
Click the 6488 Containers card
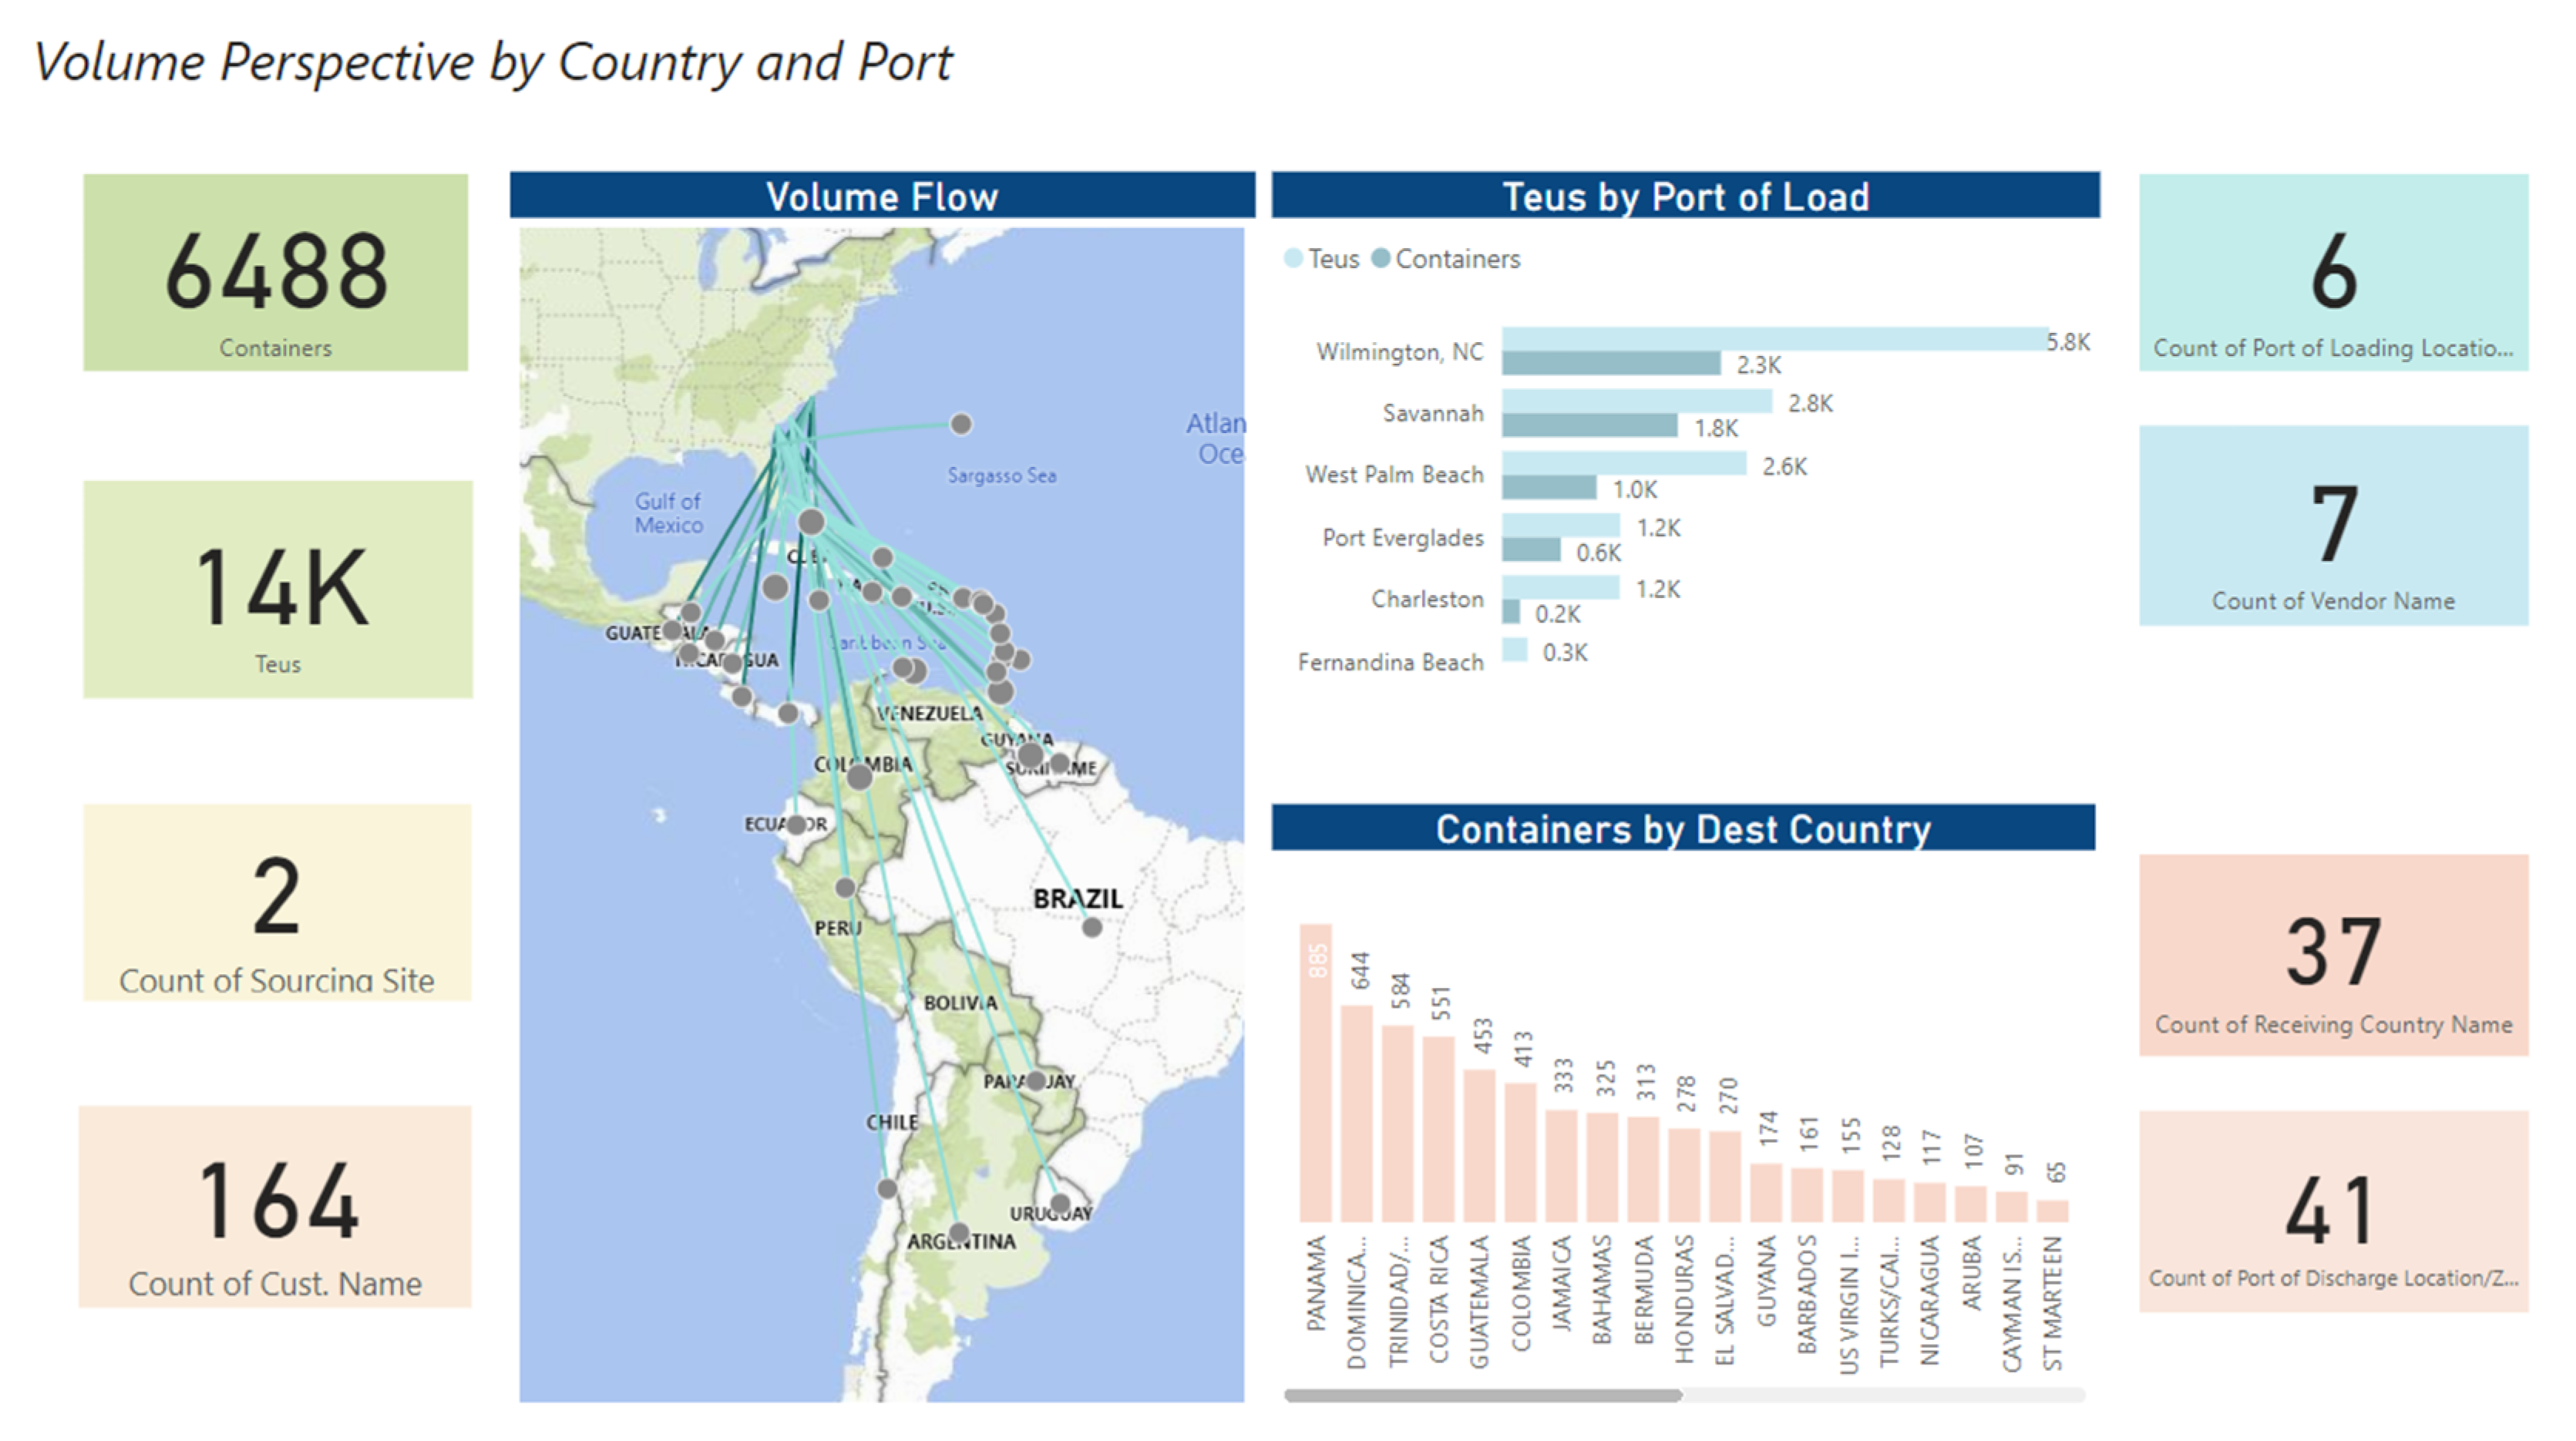[275, 273]
